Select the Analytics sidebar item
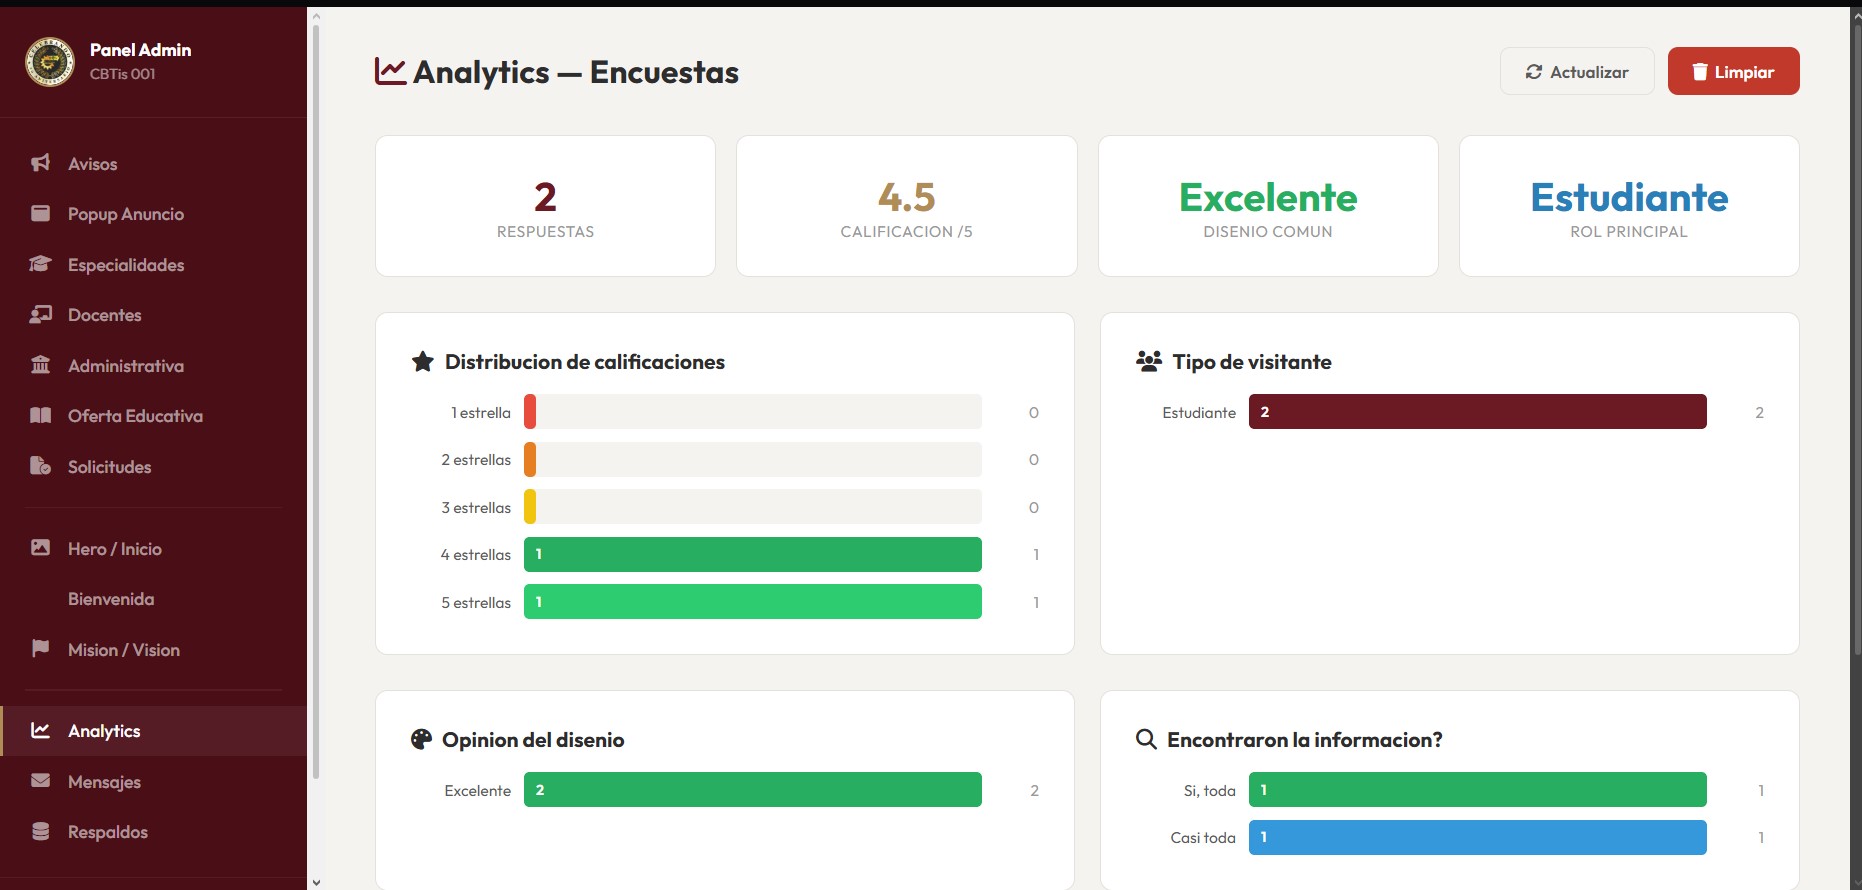1862x890 pixels. [104, 731]
